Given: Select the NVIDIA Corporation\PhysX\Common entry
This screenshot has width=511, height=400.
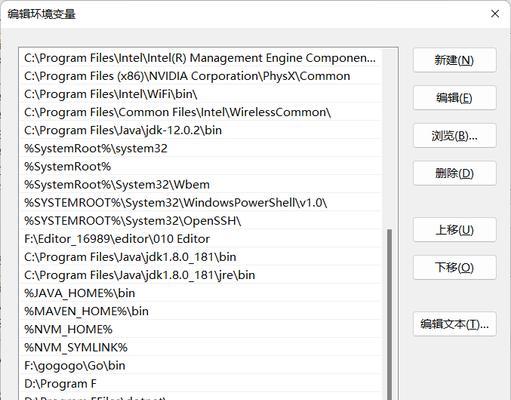Looking at the screenshot, I should point(200,76).
